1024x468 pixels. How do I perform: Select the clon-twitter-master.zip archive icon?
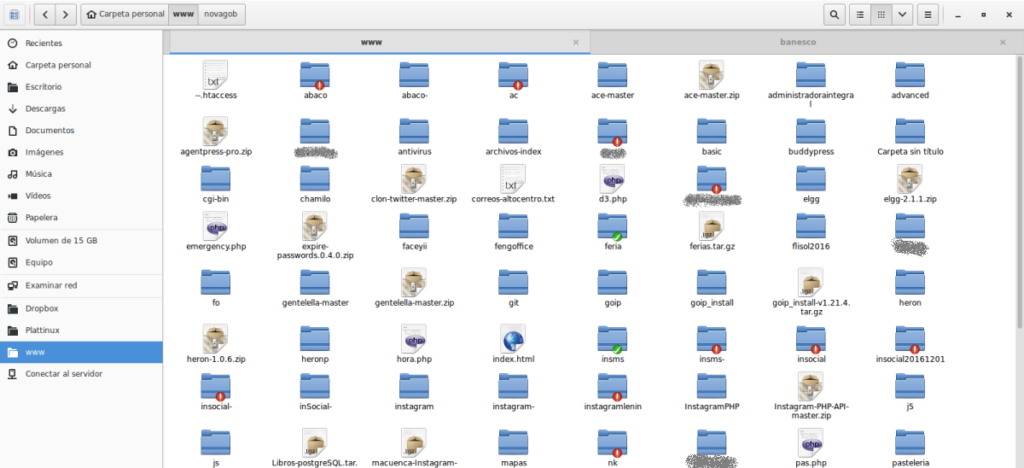tap(414, 179)
